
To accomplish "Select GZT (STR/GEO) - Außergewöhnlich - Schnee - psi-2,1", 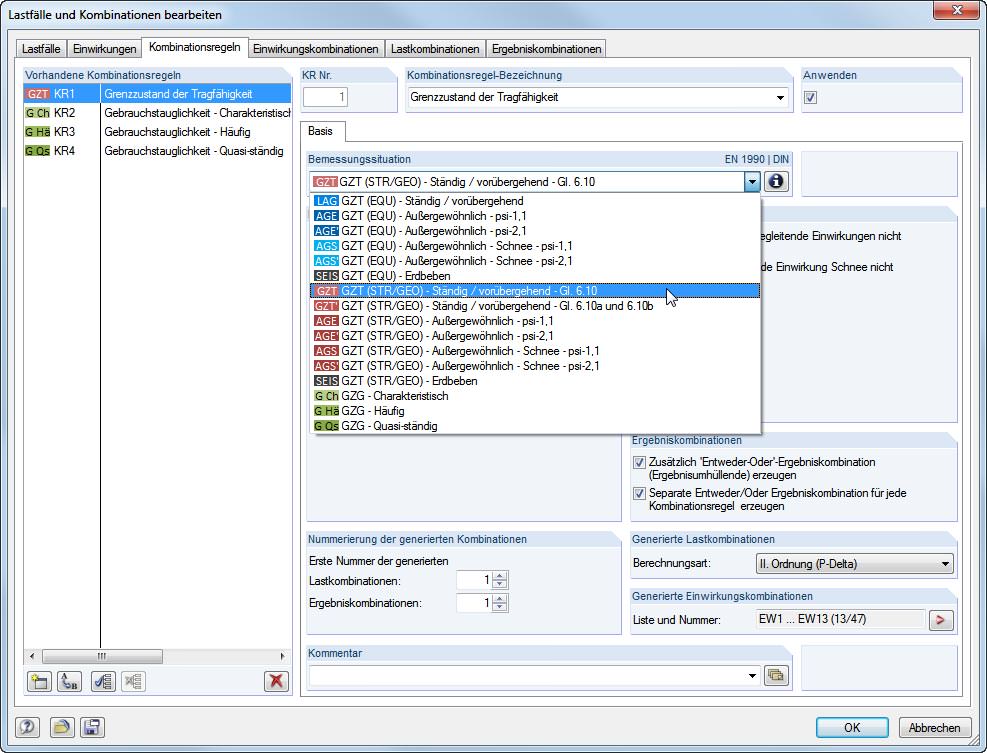I will [x=535, y=366].
